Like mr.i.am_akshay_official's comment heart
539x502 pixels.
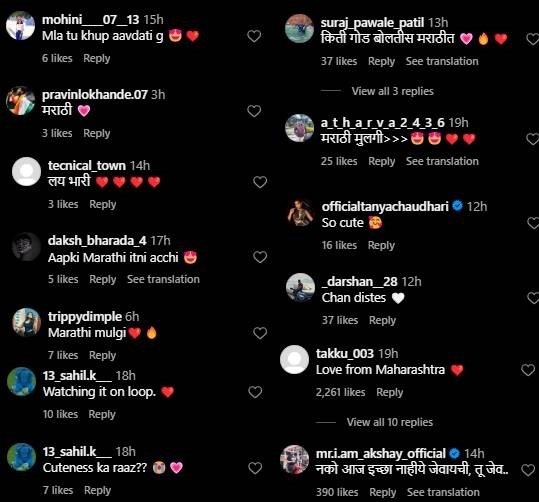[x=528, y=470]
